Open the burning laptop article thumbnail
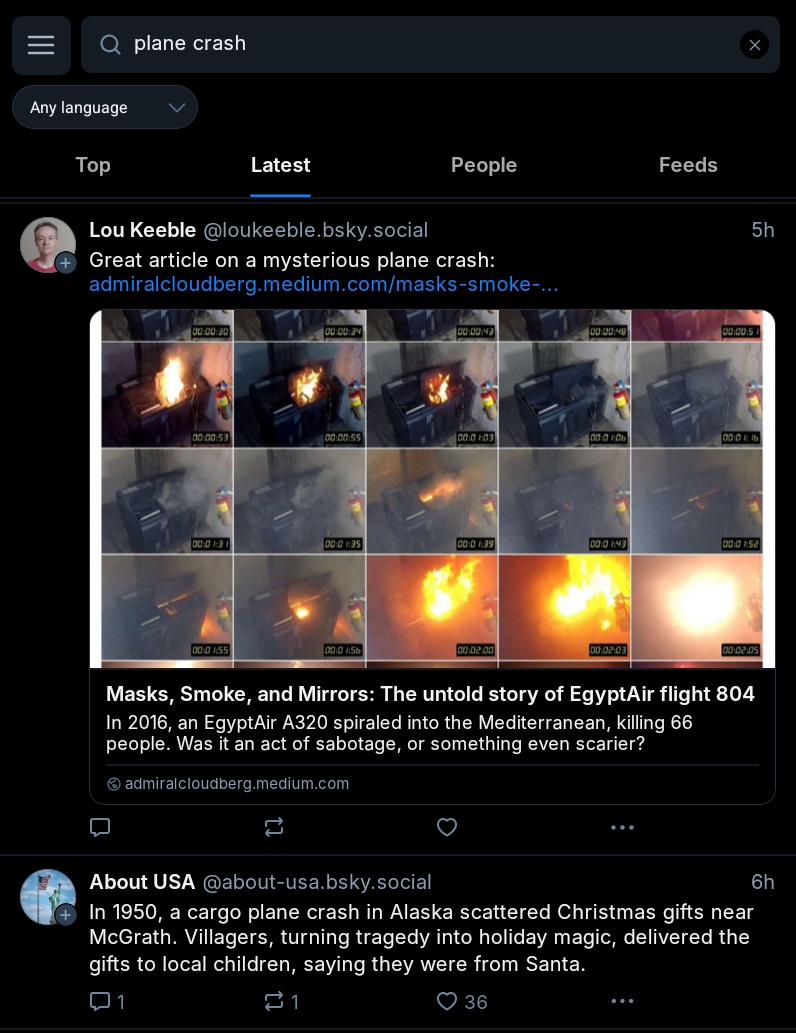The height and width of the screenshot is (1033, 796). click(x=432, y=488)
